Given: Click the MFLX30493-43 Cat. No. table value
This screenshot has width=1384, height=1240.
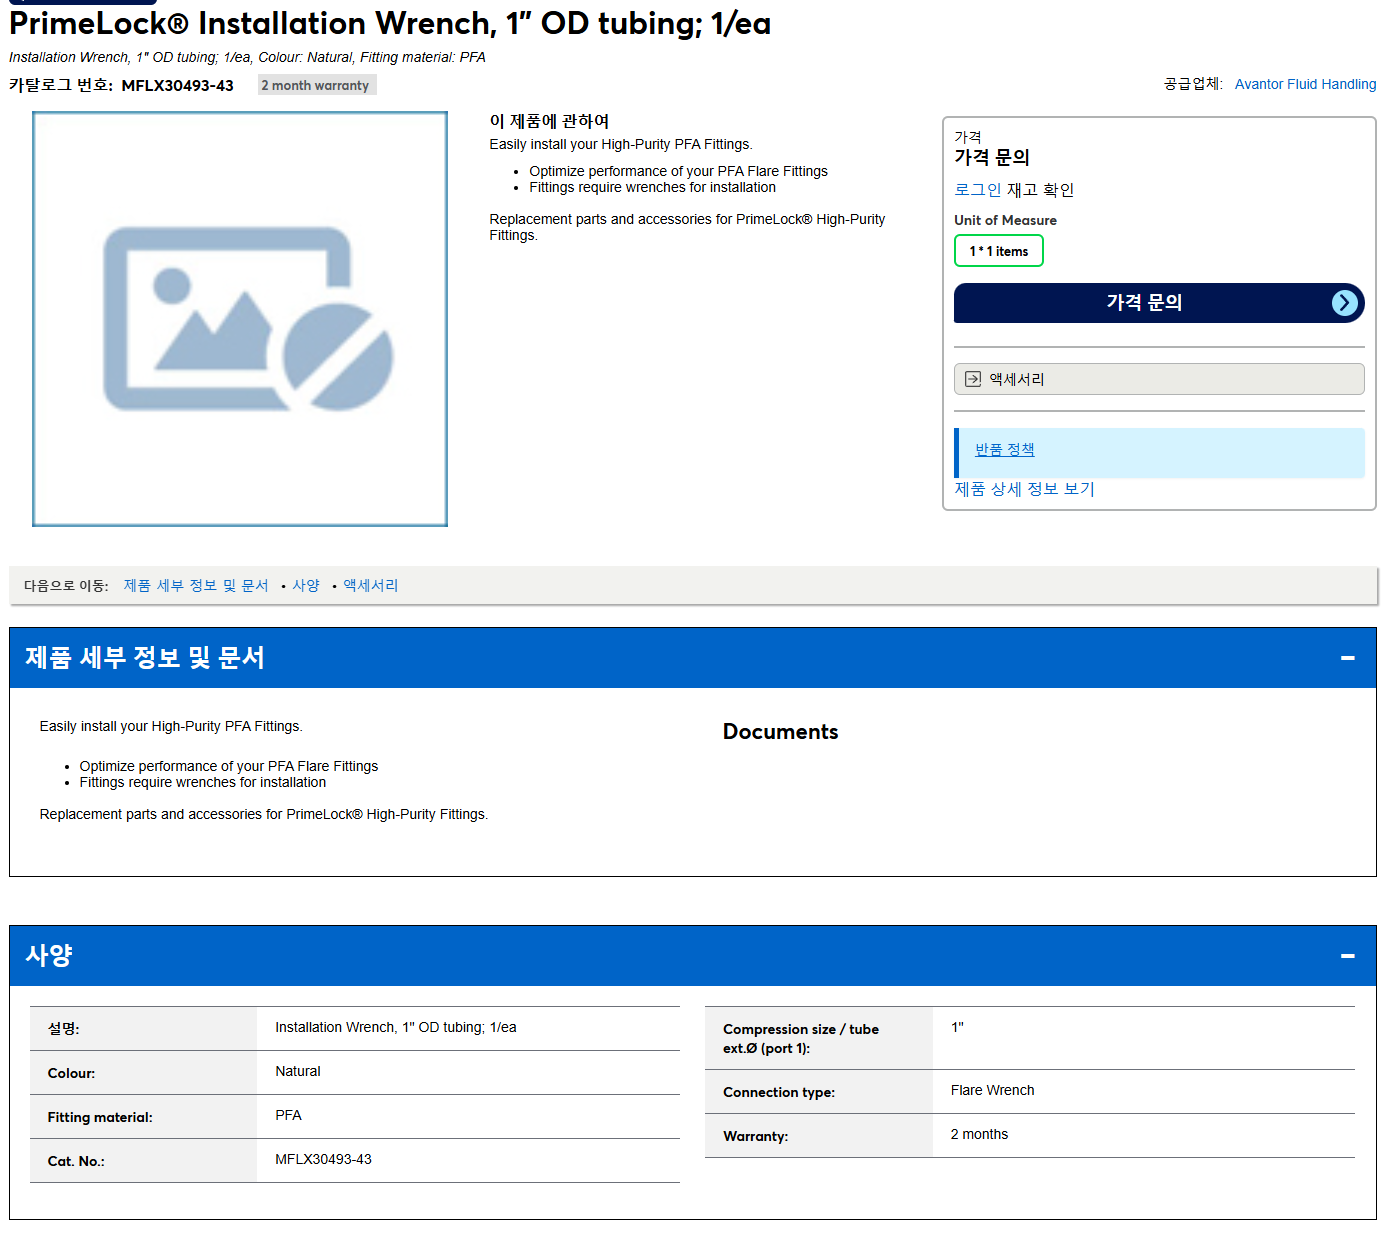Looking at the screenshot, I should [x=323, y=1160].
